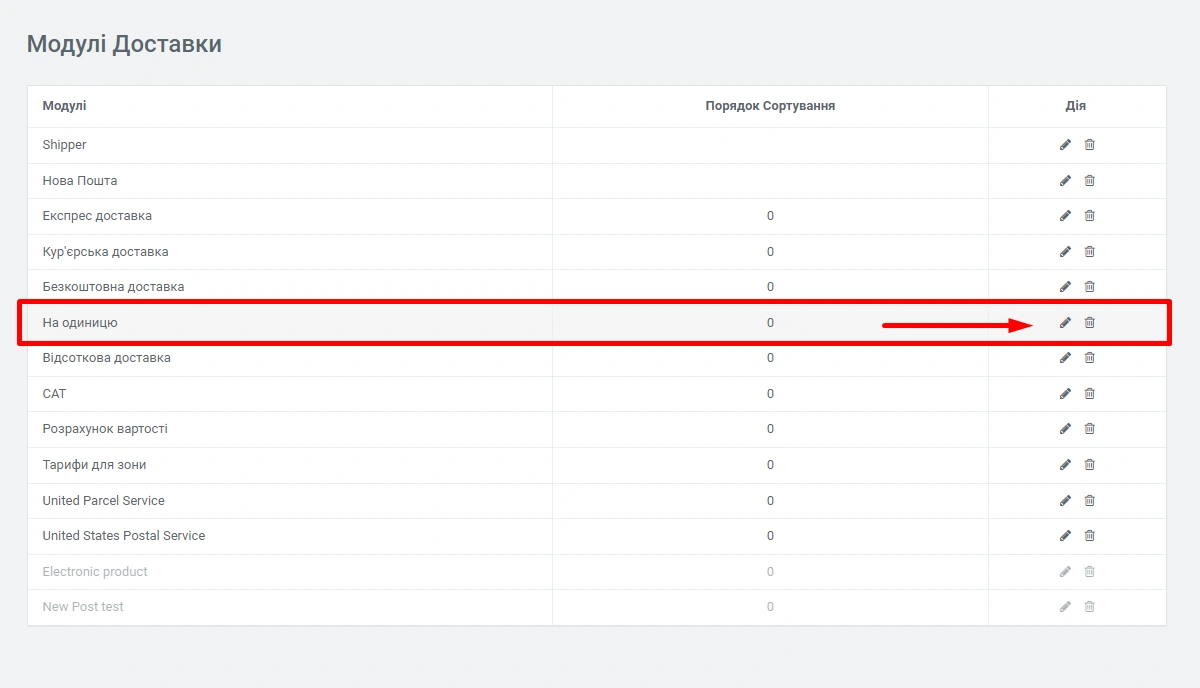
Task: Edit the Нова Пошта module
Action: pyautogui.click(x=1065, y=181)
